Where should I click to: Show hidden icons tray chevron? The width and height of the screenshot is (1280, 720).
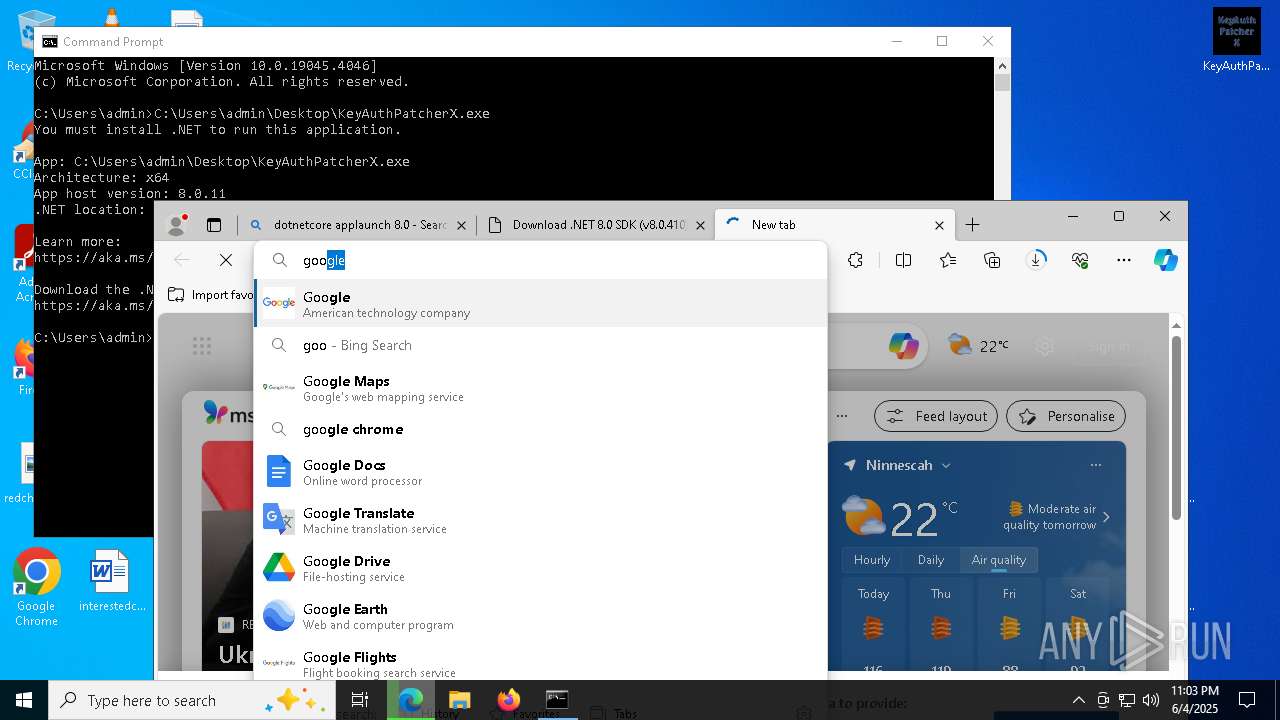point(1078,700)
